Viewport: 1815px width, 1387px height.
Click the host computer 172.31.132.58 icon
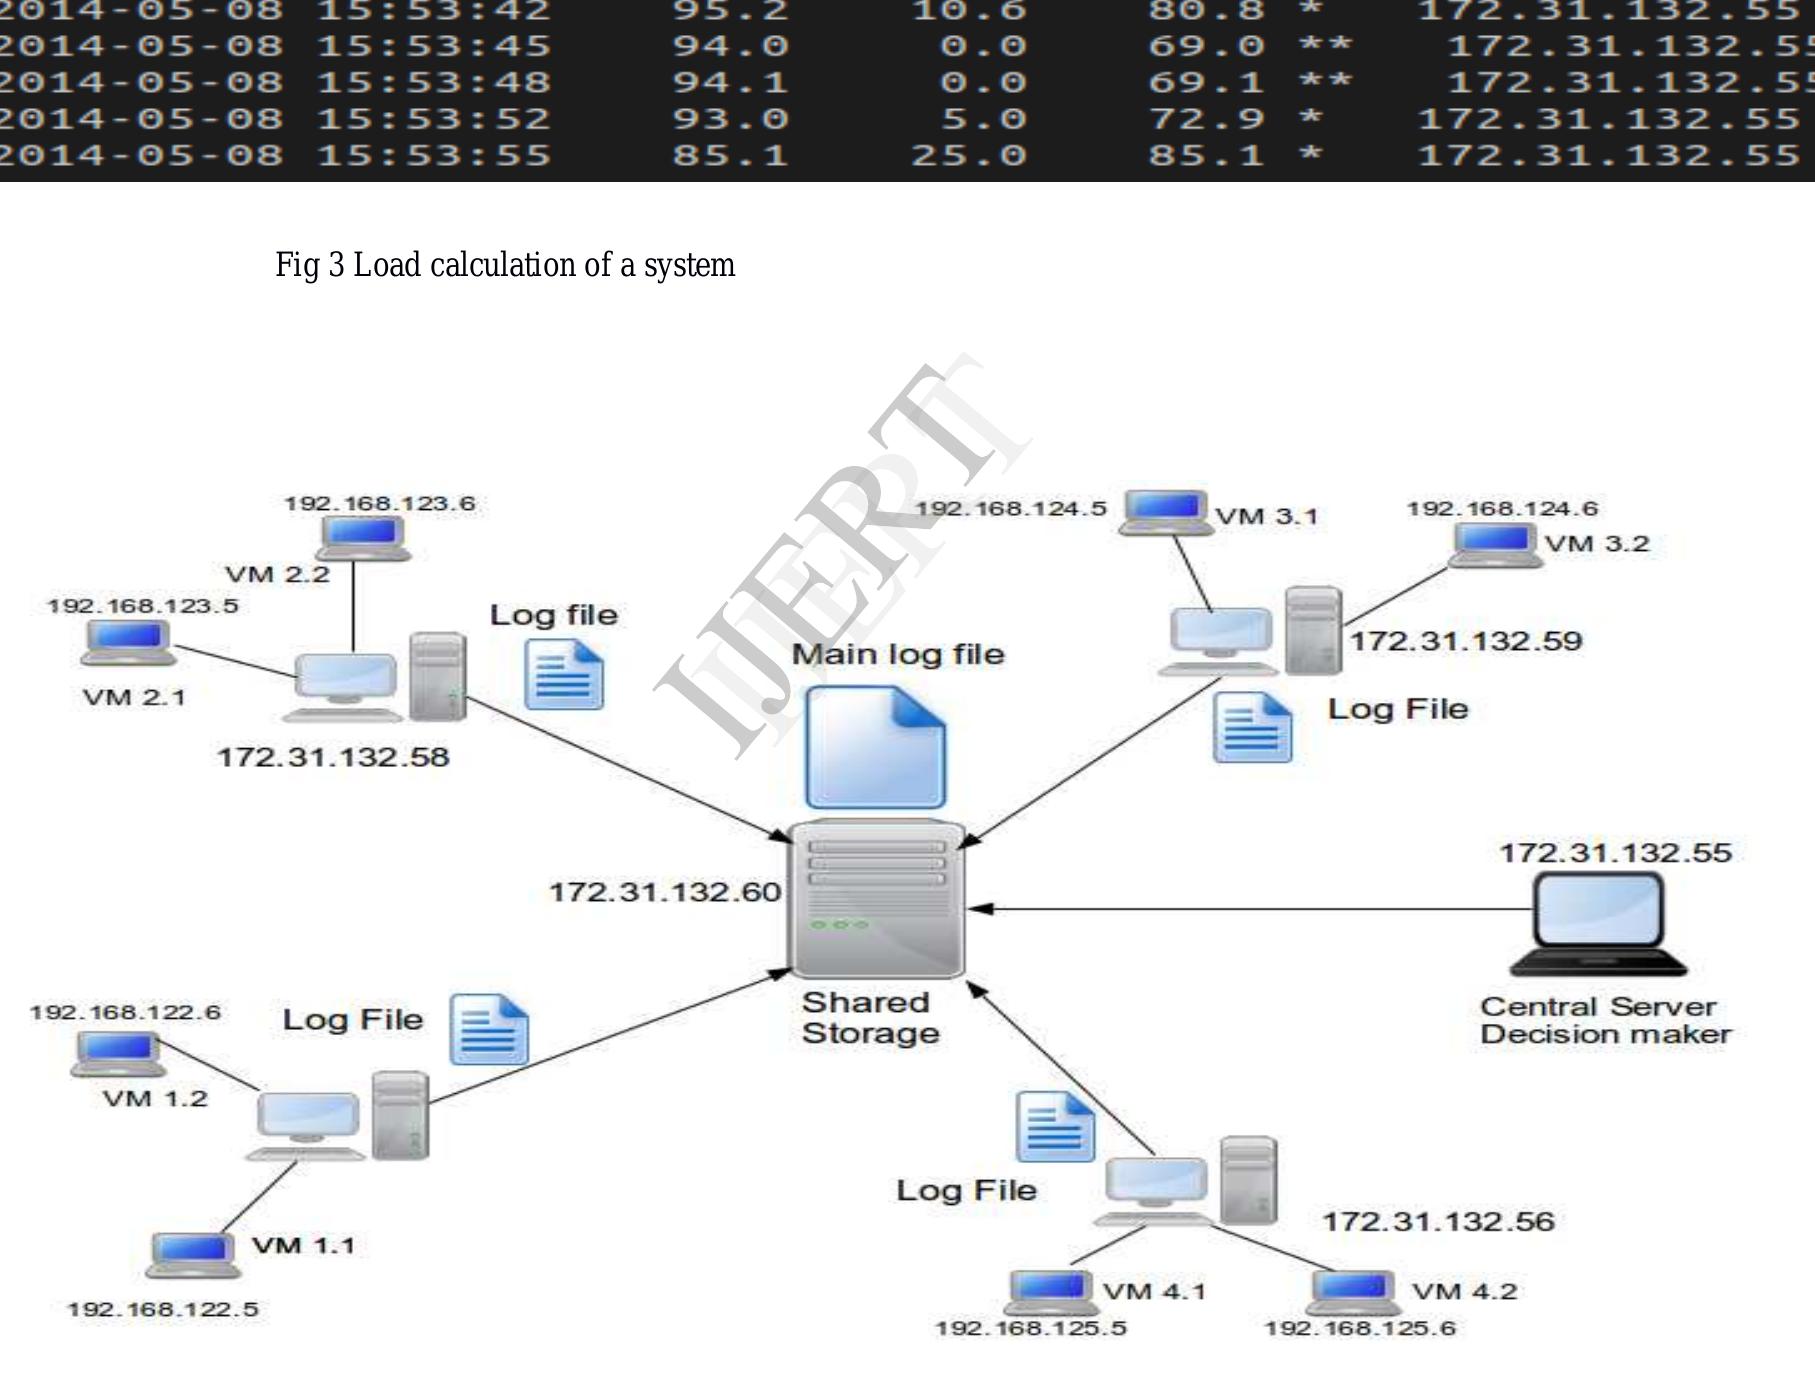(375, 677)
